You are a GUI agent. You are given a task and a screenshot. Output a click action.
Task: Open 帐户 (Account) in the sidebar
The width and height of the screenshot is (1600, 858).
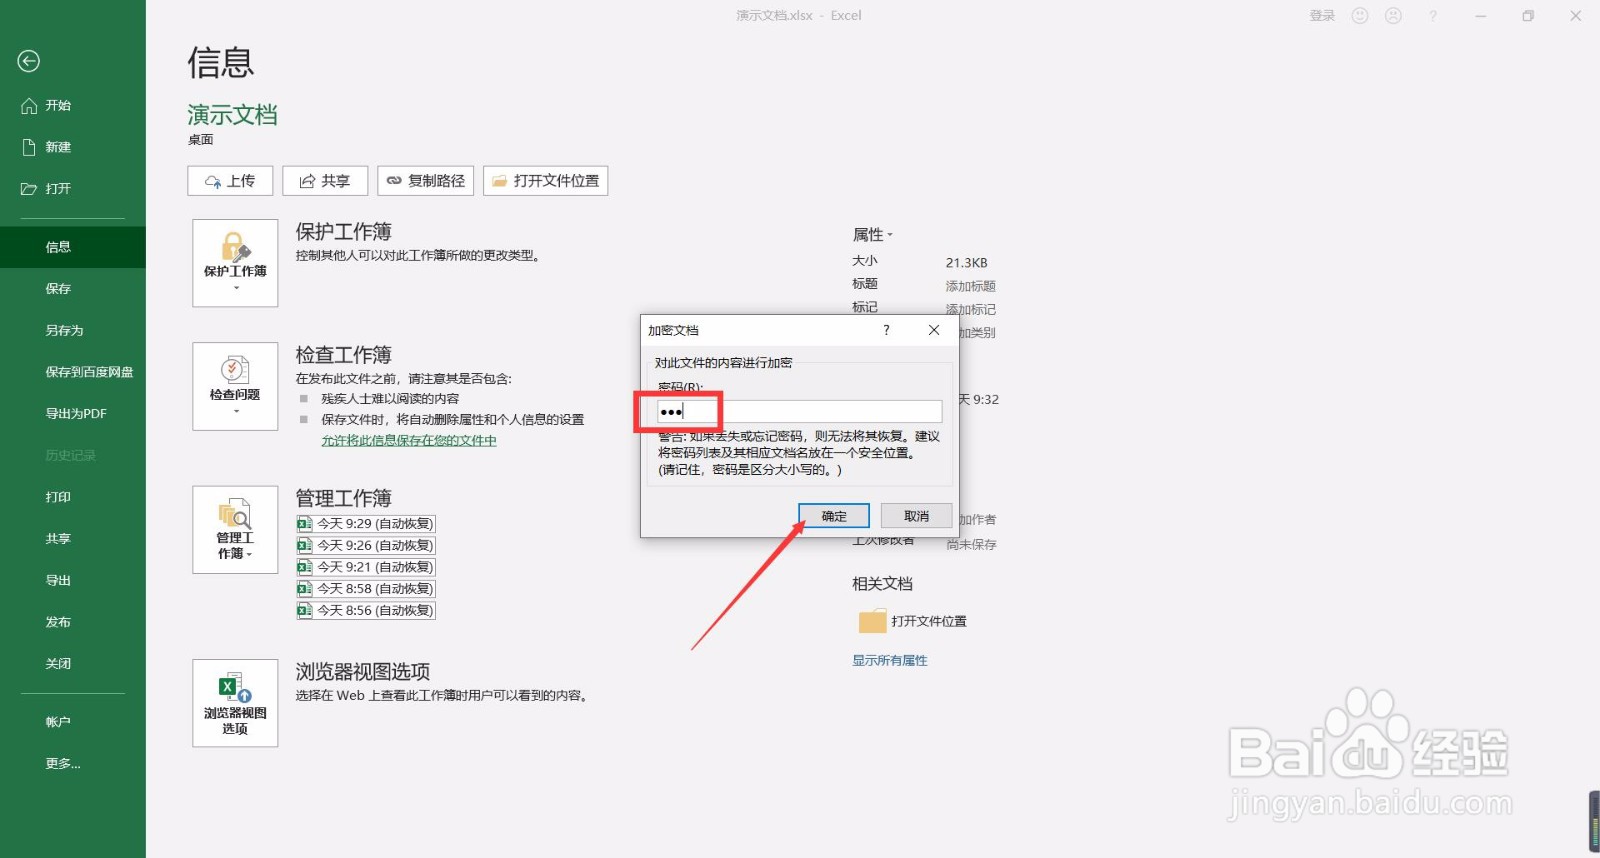click(73, 722)
